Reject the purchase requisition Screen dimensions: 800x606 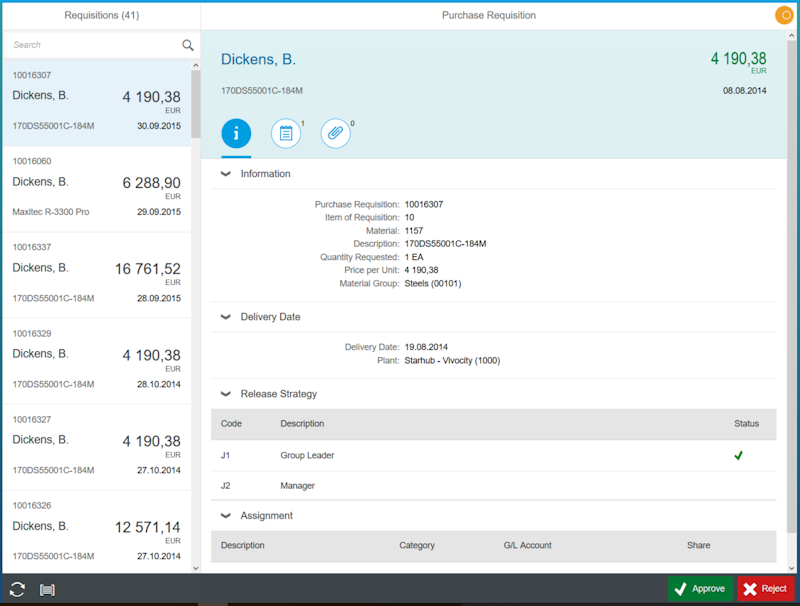[x=766, y=588]
